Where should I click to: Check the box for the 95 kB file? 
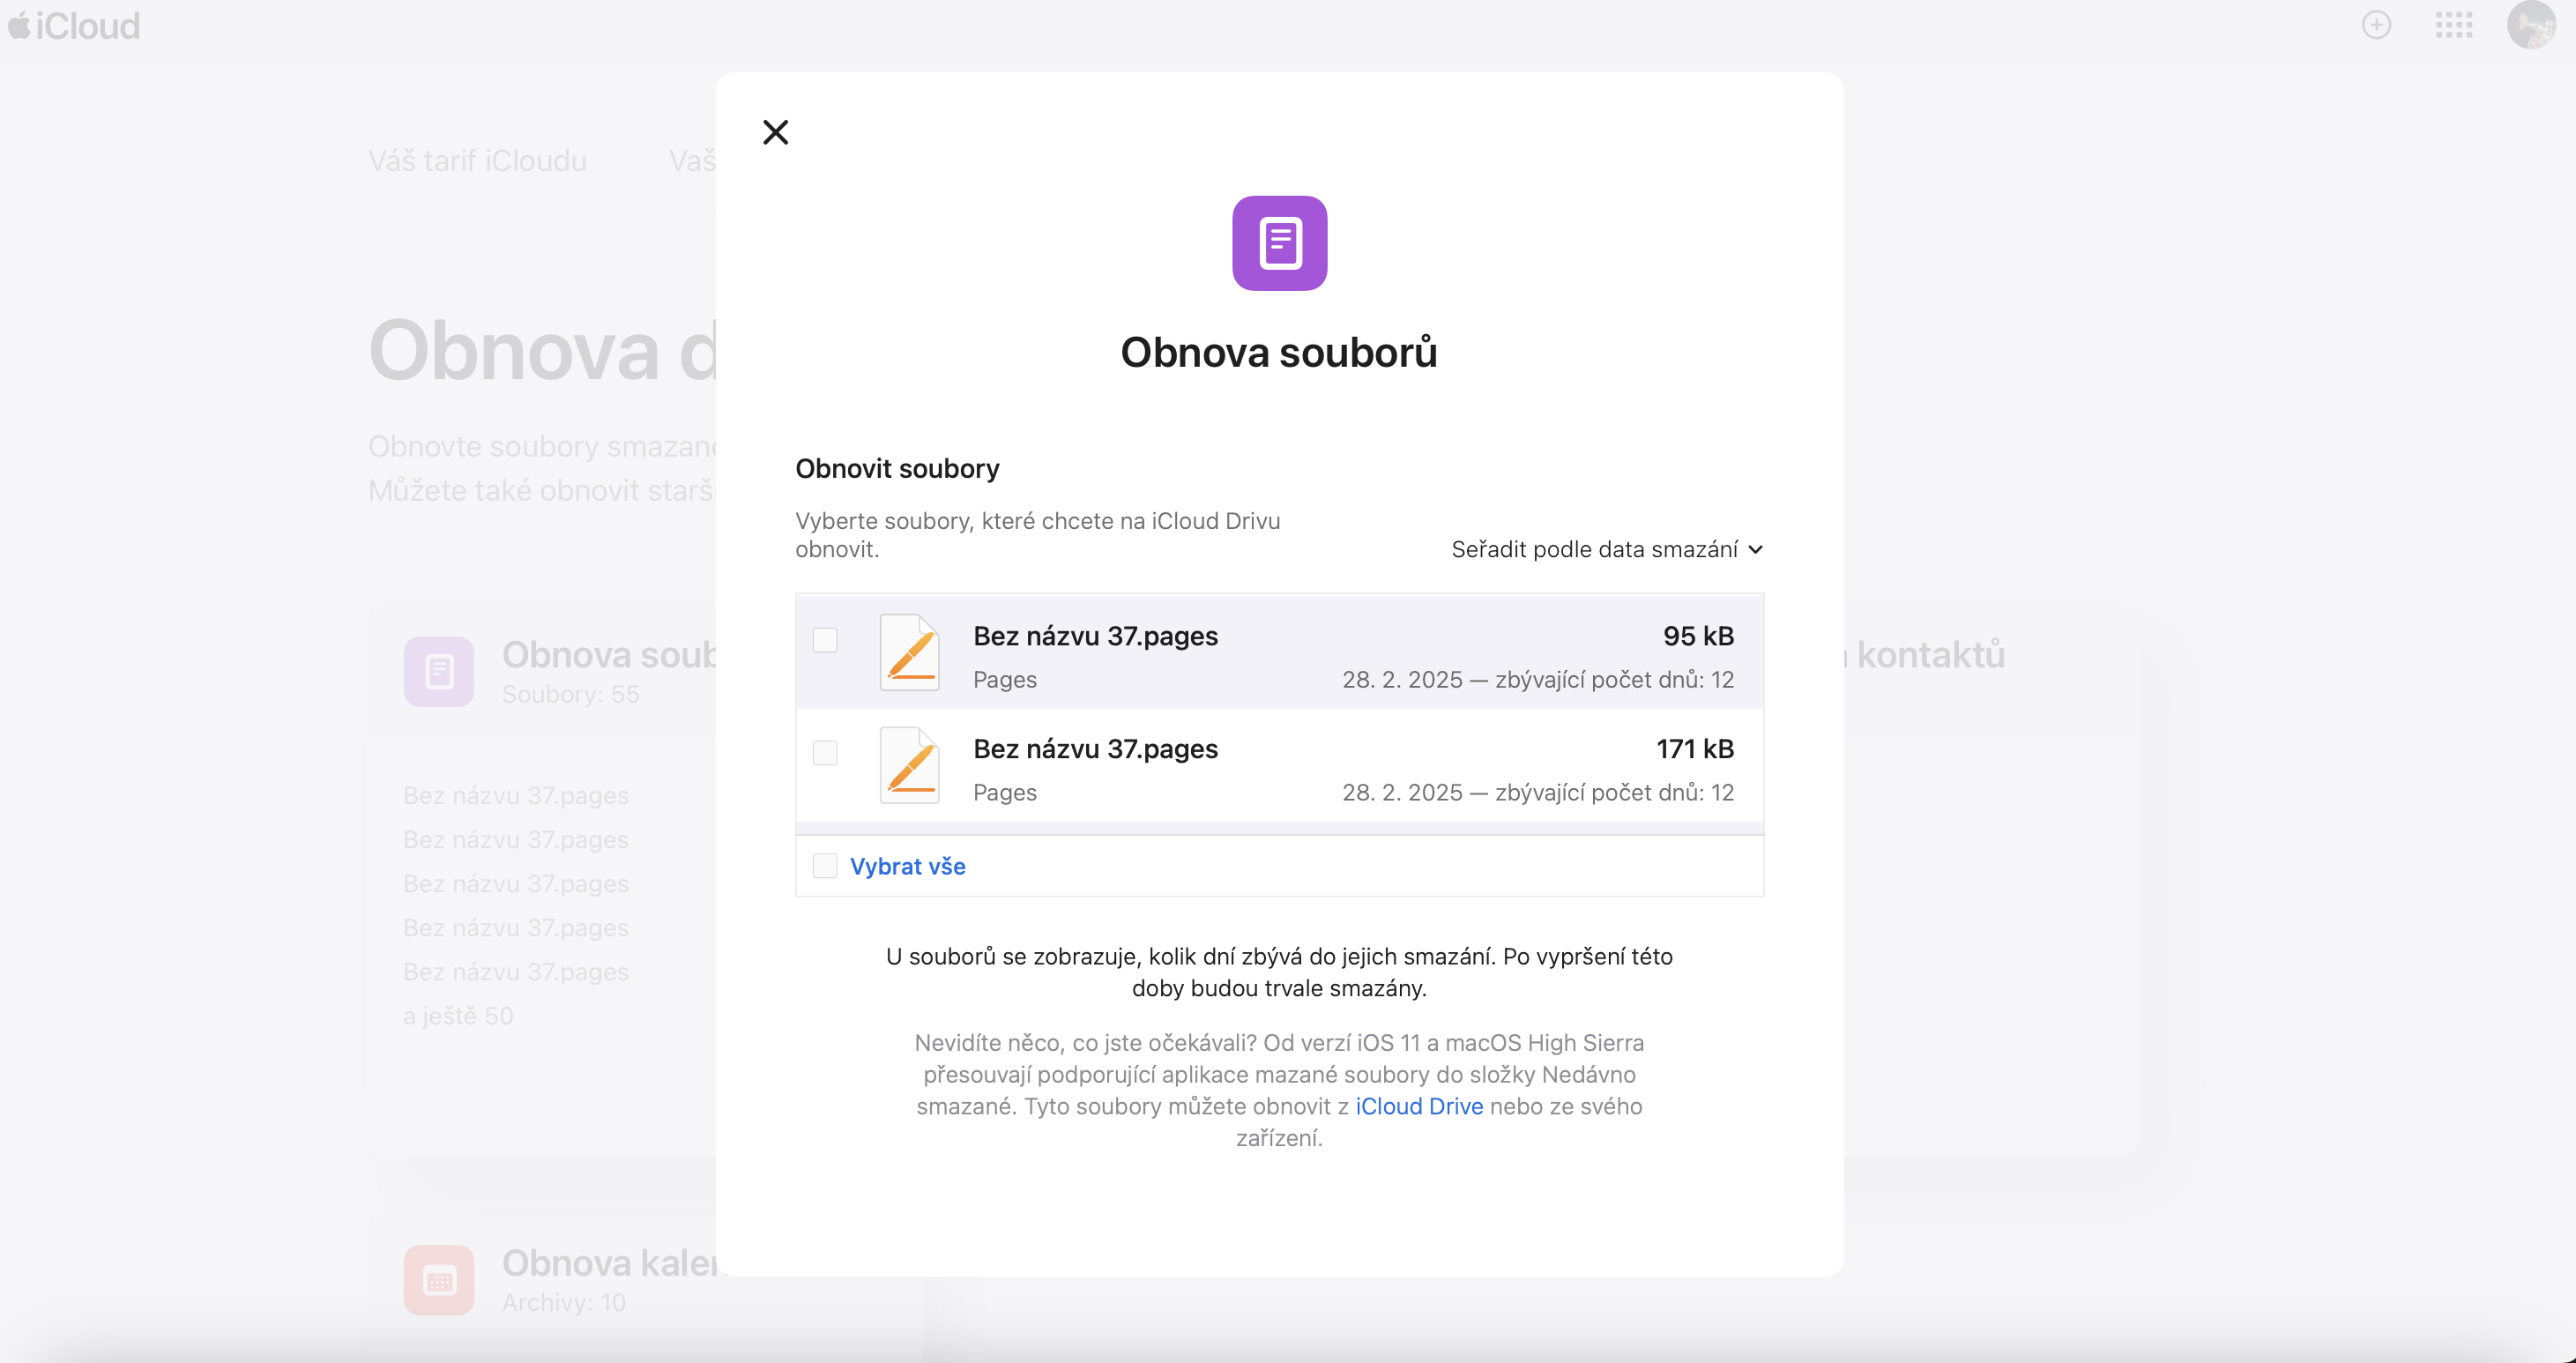click(x=825, y=640)
